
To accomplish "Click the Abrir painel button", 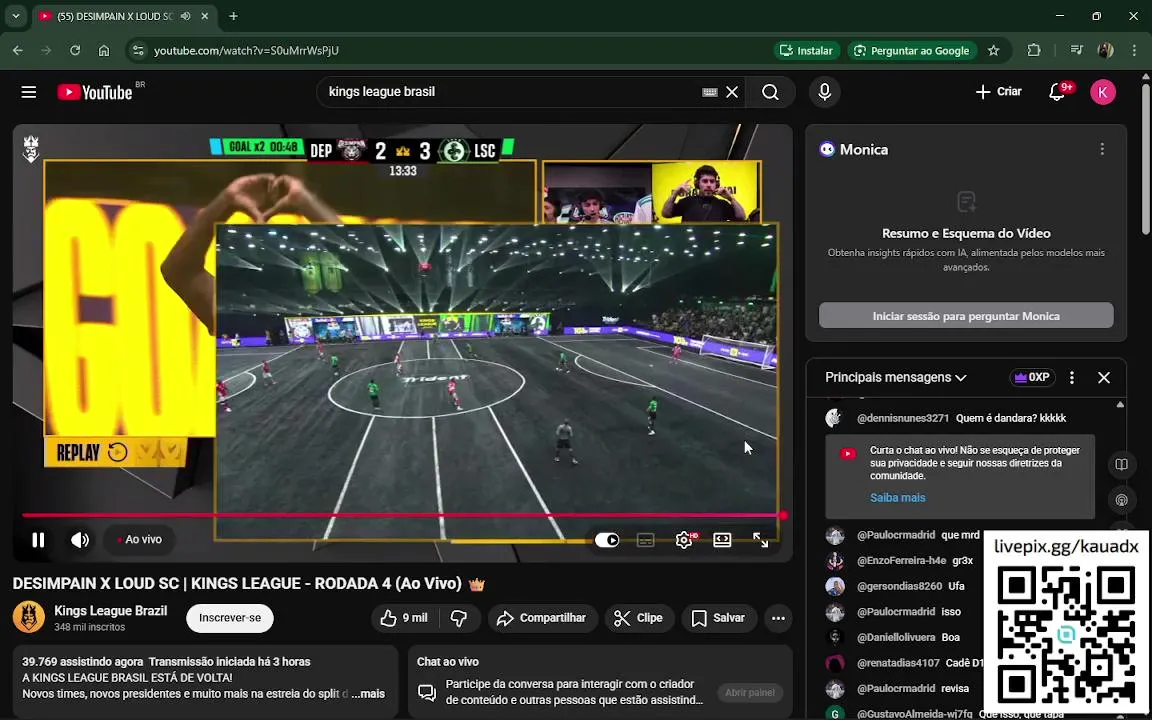I will coord(749,692).
